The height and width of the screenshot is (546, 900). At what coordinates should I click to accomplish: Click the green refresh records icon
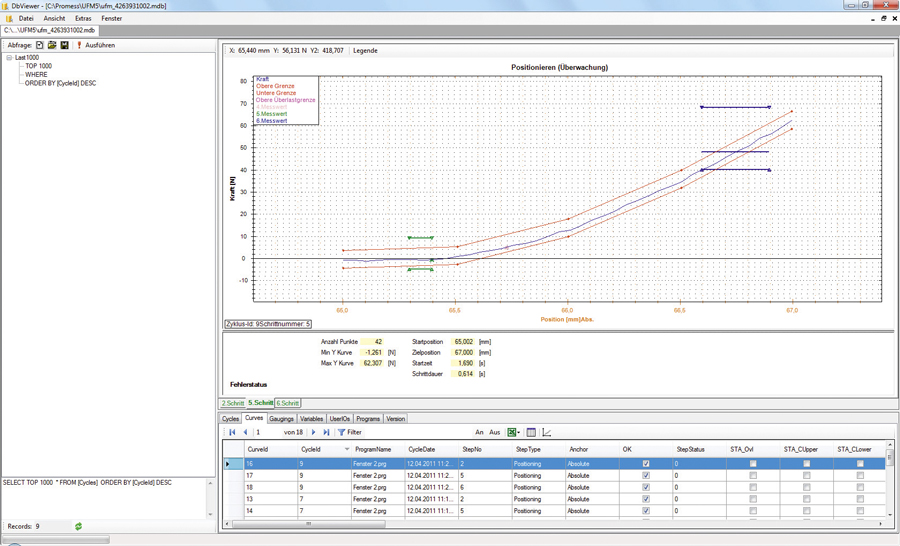[78, 526]
